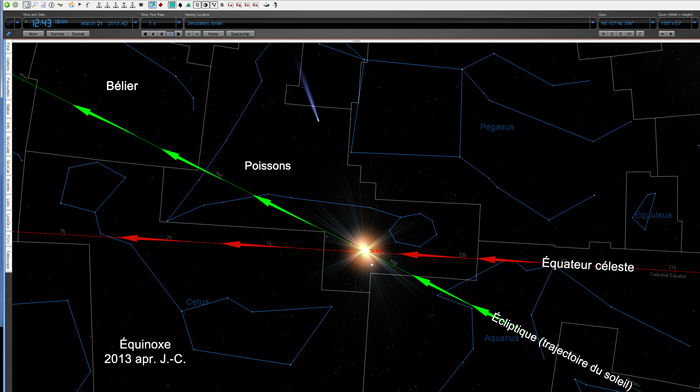
Task: Click the green-blue landscape toolbar icon
Action: pos(188,5)
